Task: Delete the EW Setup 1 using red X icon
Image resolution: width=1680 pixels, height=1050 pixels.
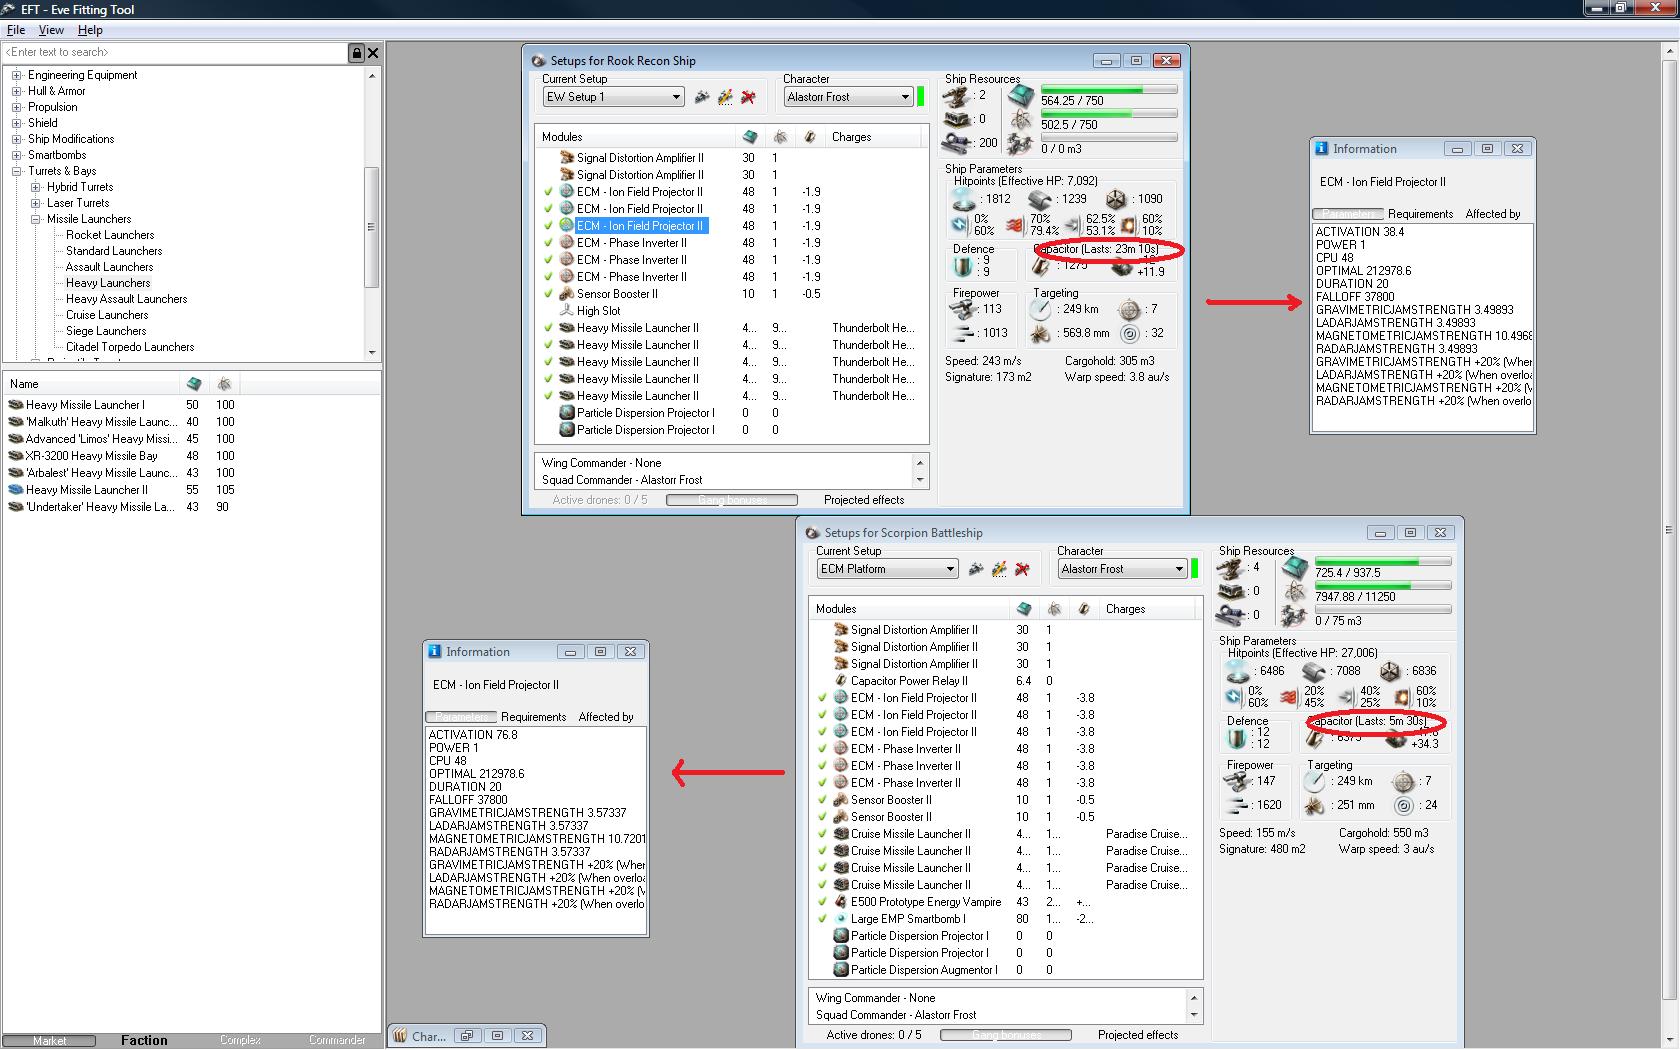Action: point(748,97)
